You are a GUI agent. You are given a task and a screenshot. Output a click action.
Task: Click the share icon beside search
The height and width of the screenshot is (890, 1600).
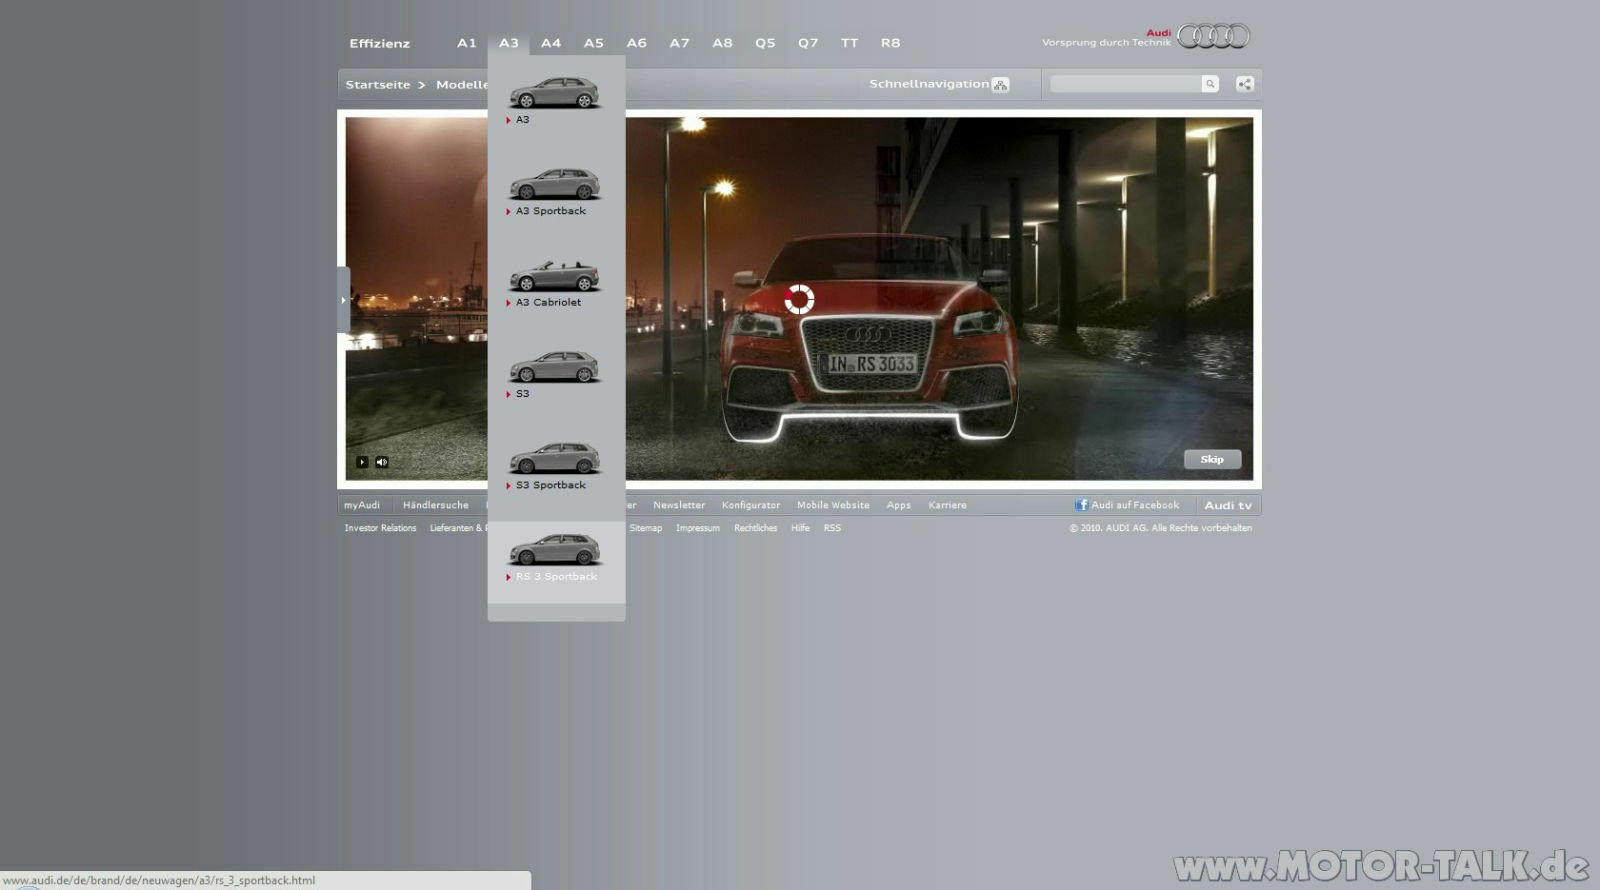[1245, 84]
